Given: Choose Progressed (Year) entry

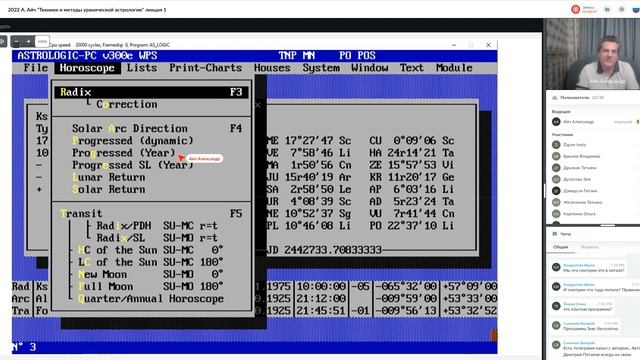Looking at the screenshot, I should coord(124,153).
